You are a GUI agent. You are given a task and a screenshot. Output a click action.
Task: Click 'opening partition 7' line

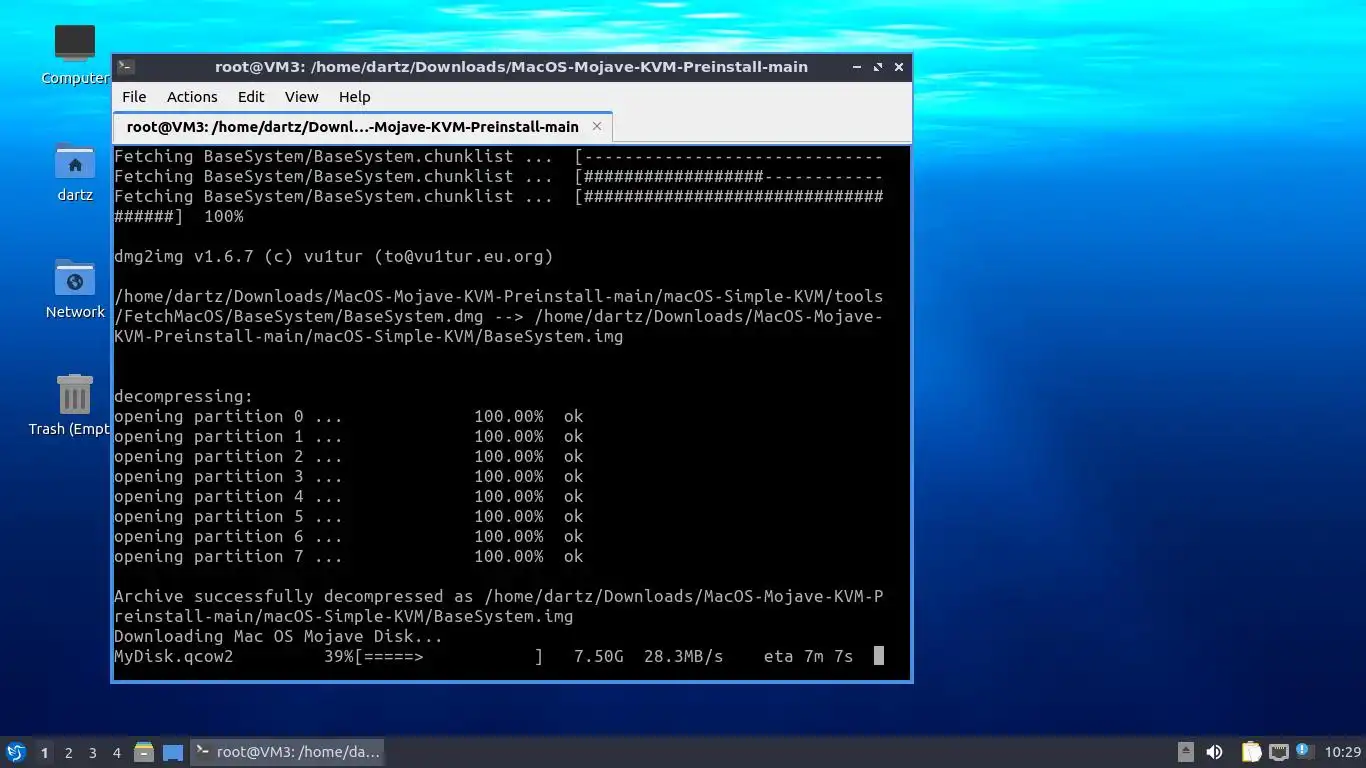348,557
